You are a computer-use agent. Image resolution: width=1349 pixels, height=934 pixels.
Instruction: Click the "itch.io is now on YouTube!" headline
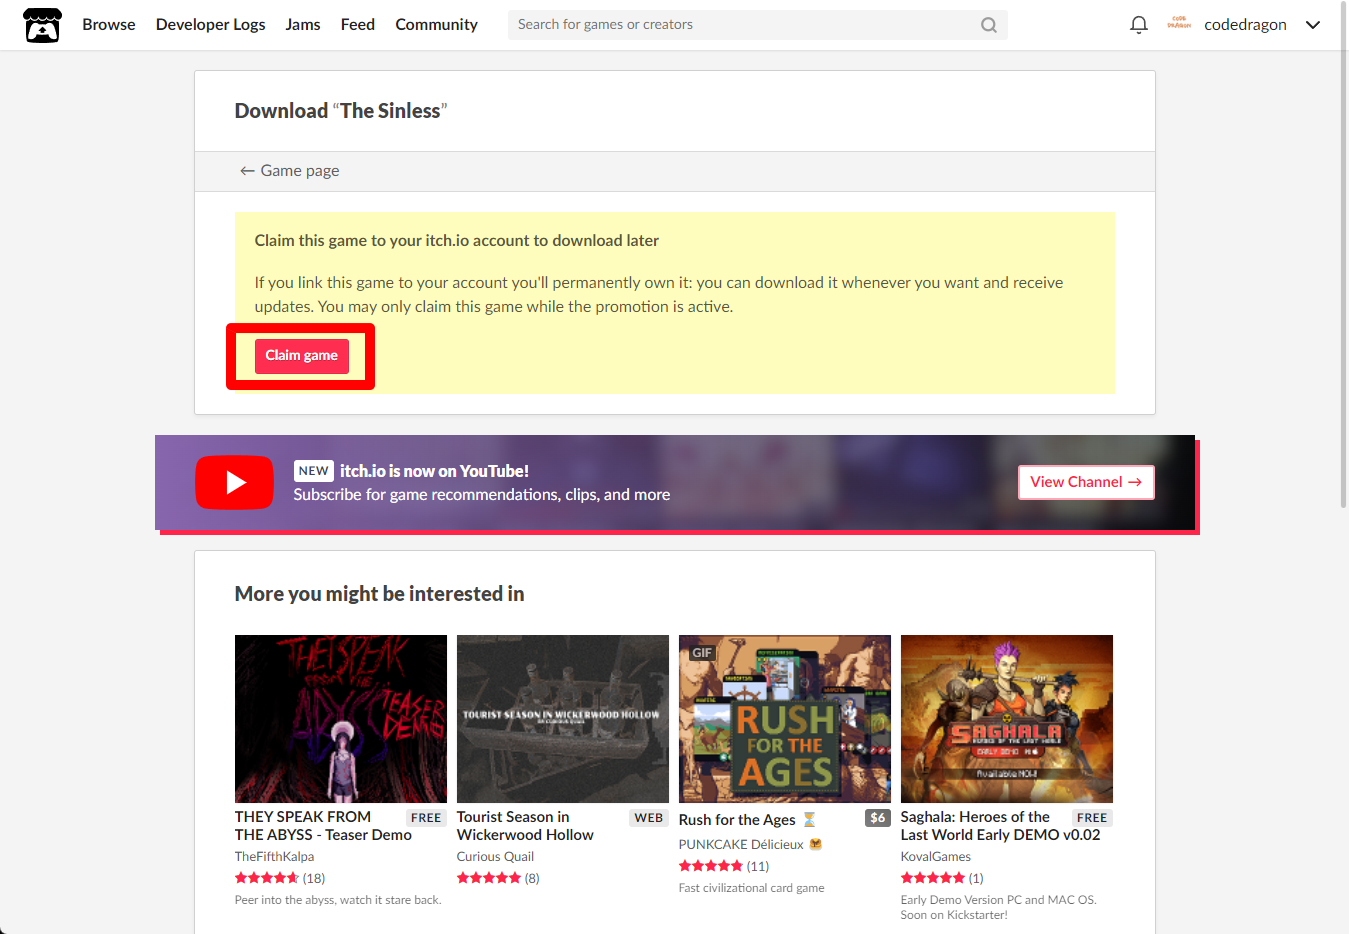coord(434,471)
